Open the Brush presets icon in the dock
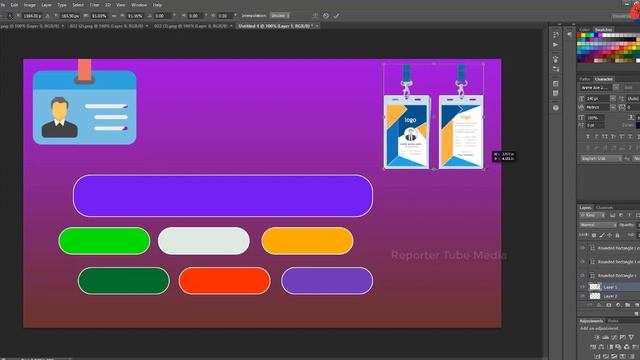 click(x=556, y=60)
